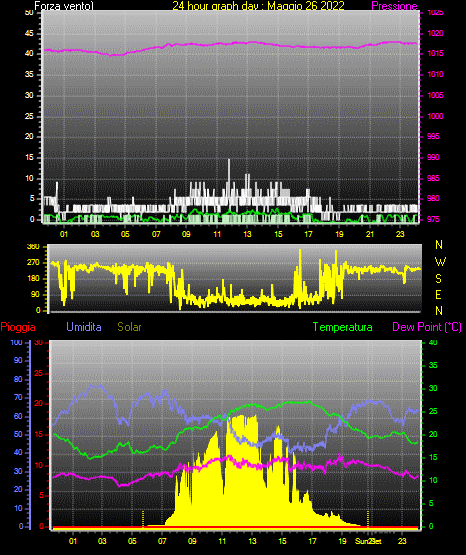
Task: Click hour '17' under the wind chart
Action: [x=309, y=234]
